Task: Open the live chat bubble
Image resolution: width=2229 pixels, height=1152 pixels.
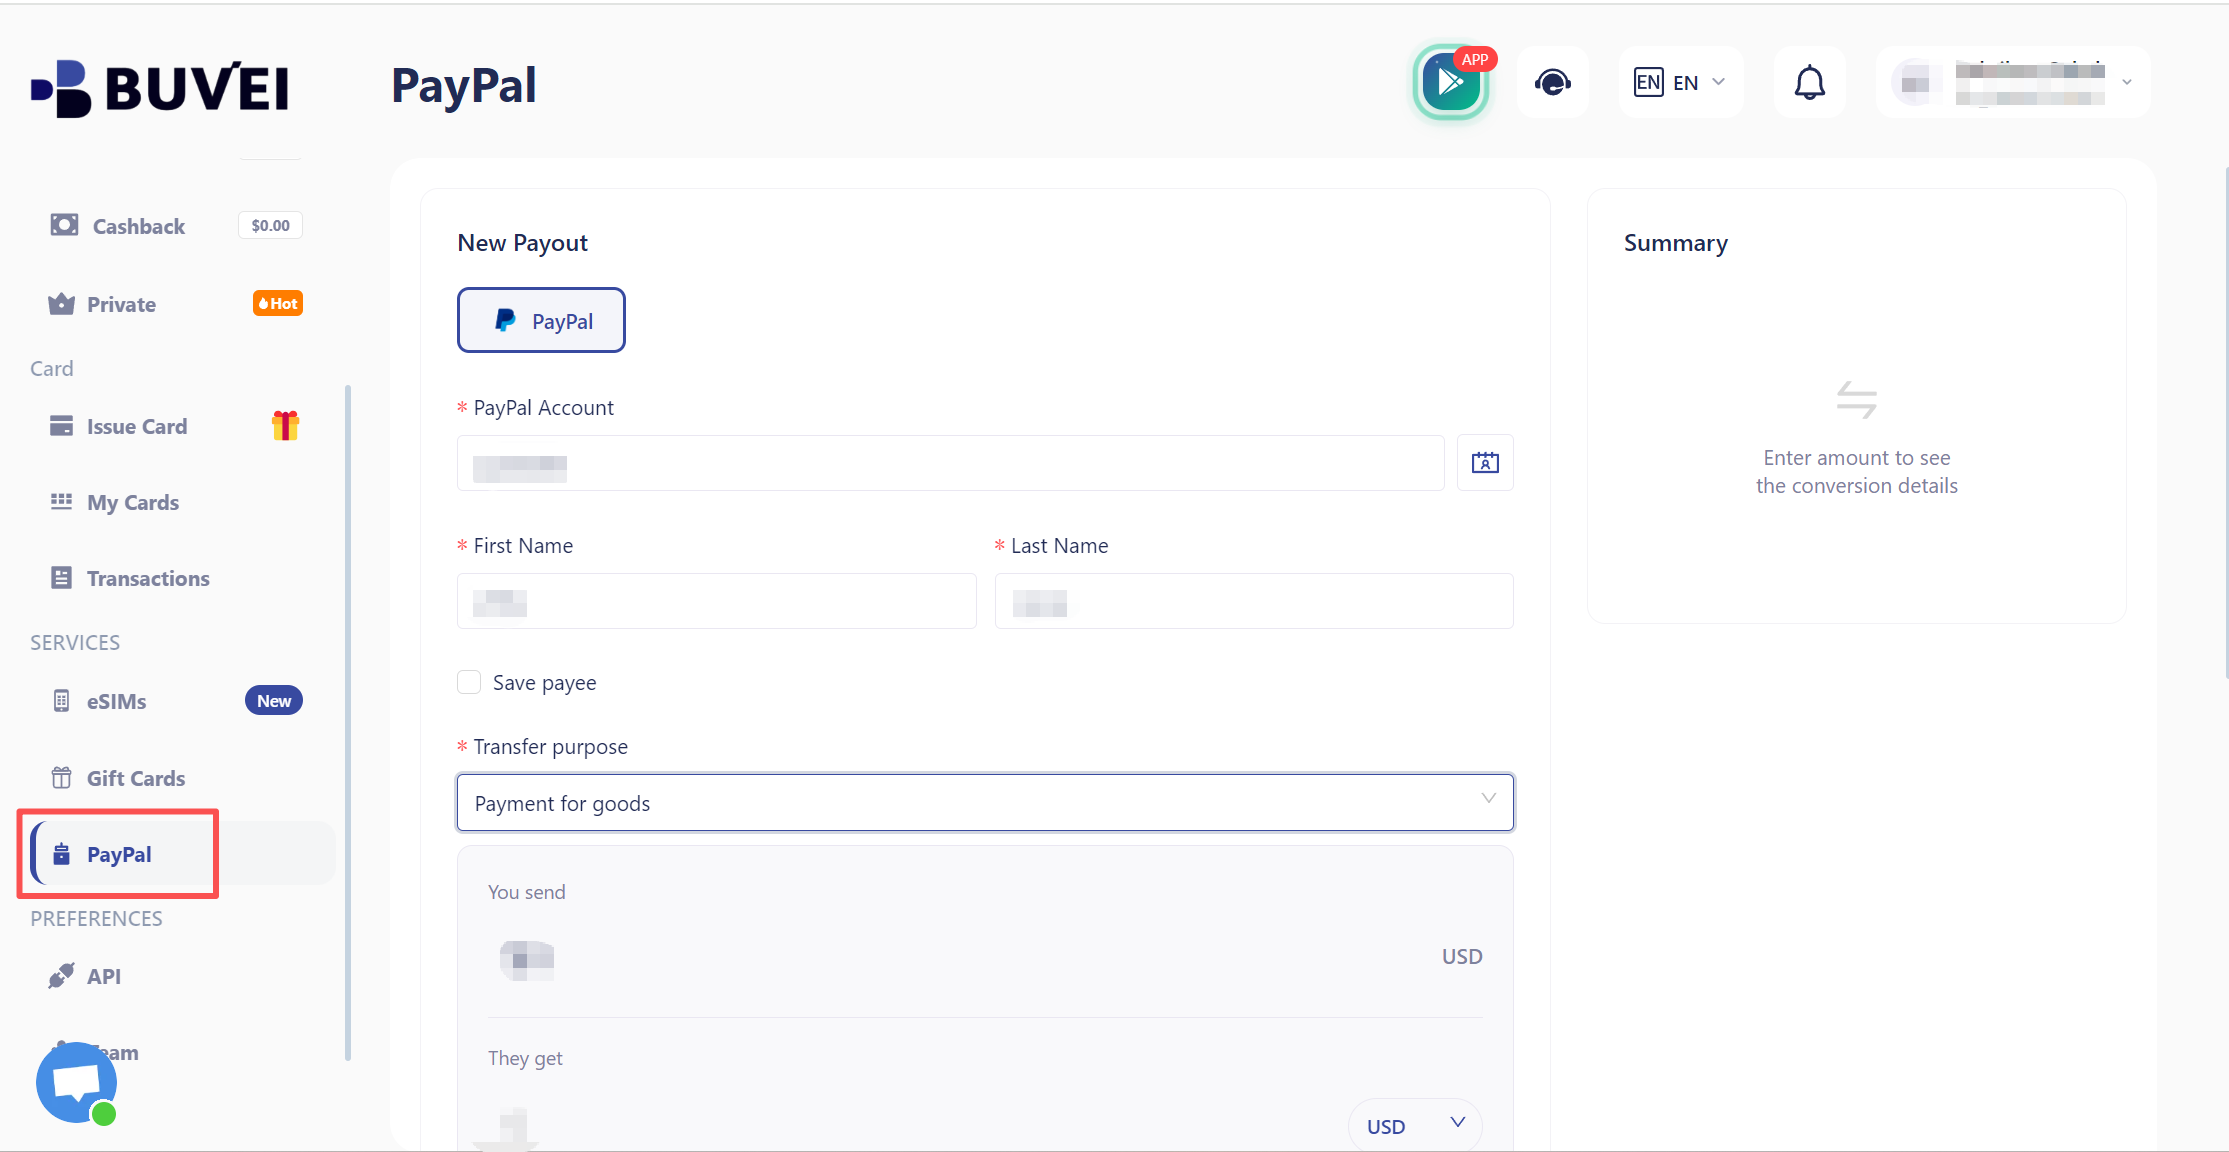Action: pyautogui.click(x=76, y=1083)
